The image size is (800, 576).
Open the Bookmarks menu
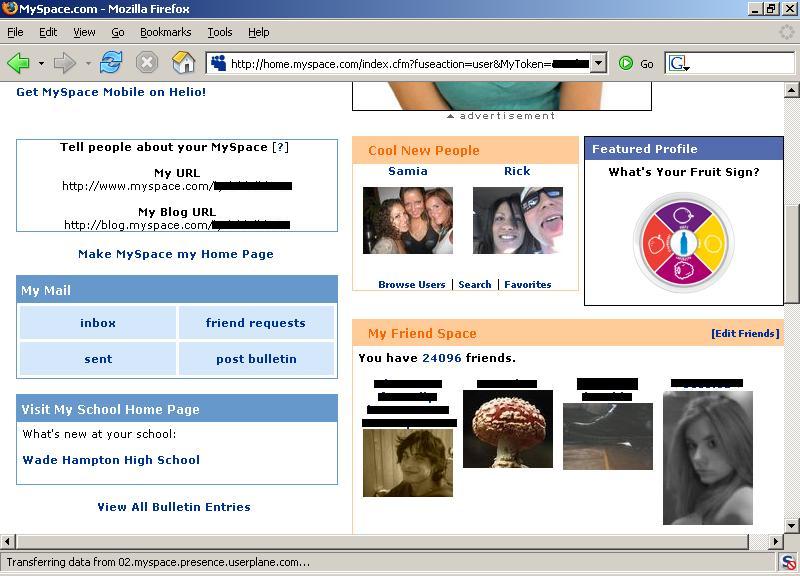click(x=166, y=32)
